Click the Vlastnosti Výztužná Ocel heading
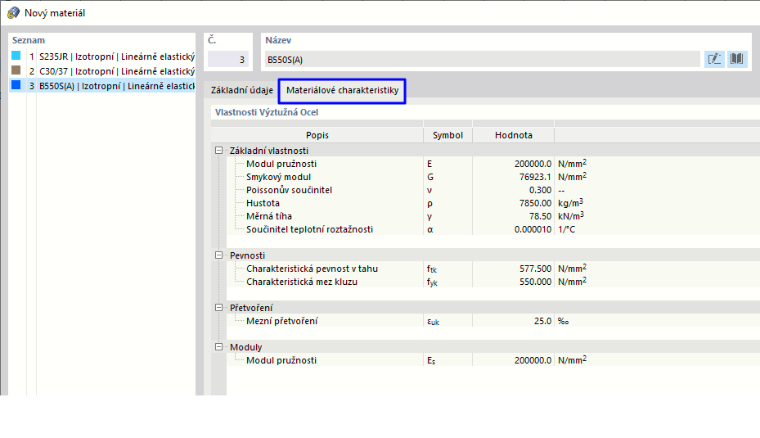This screenshot has width=760, height=438. coord(267,112)
